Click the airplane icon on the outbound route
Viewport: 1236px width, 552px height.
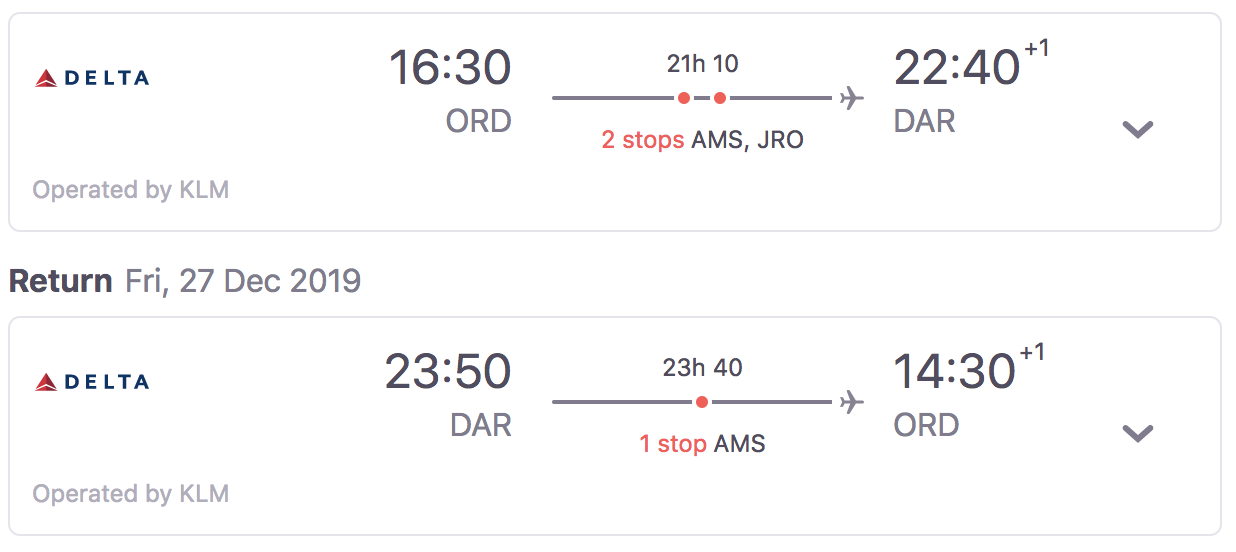point(851,98)
